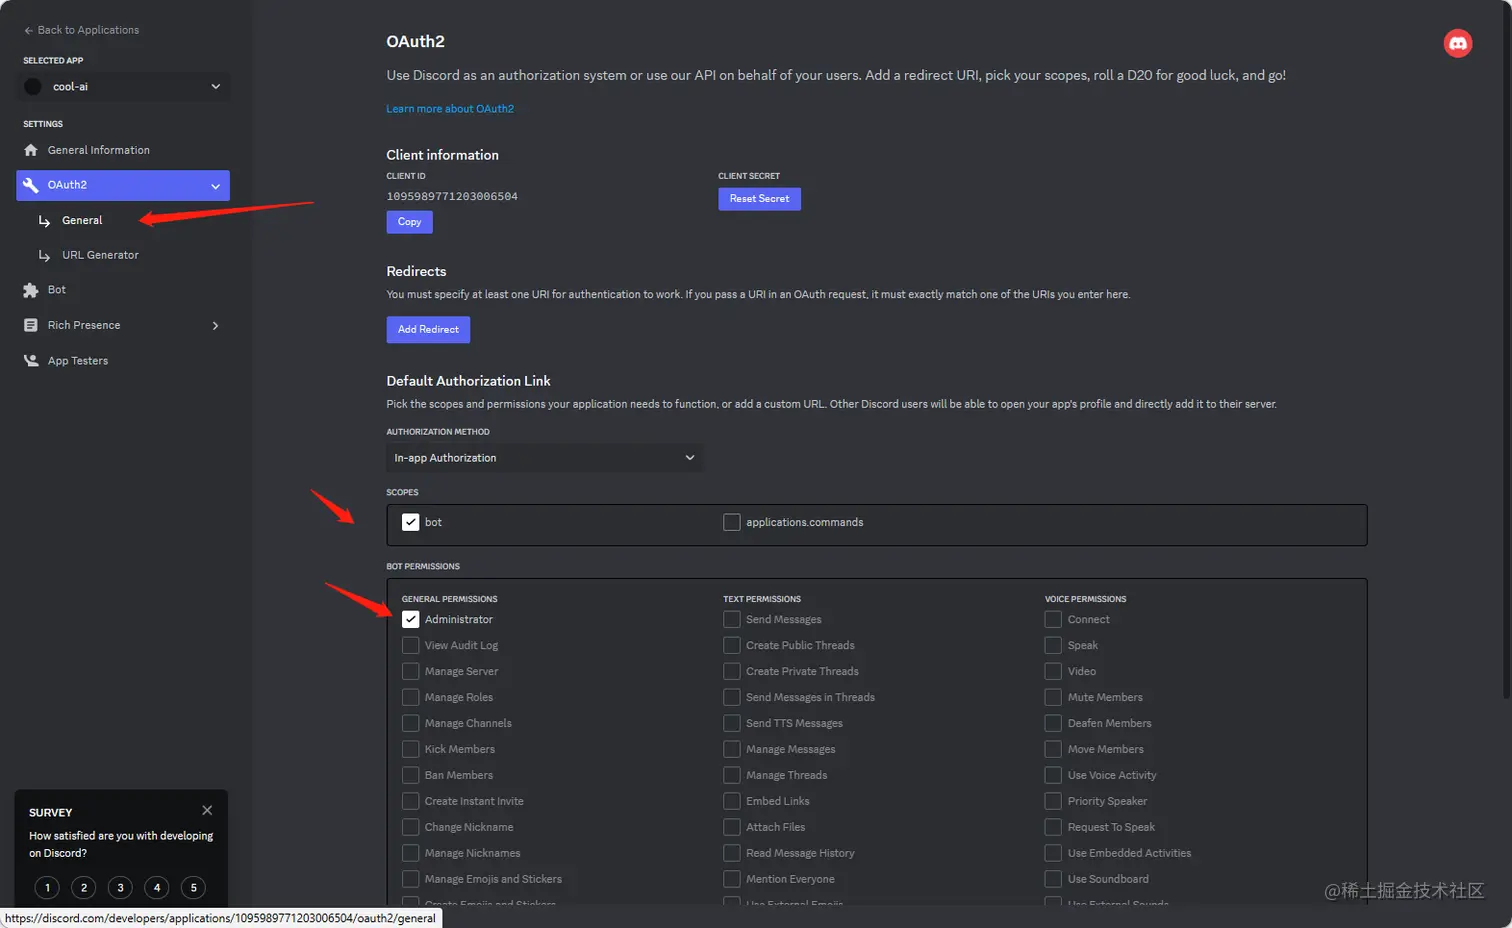
Task: Click the person icon beside App Testers
Action: pos(31,361)
